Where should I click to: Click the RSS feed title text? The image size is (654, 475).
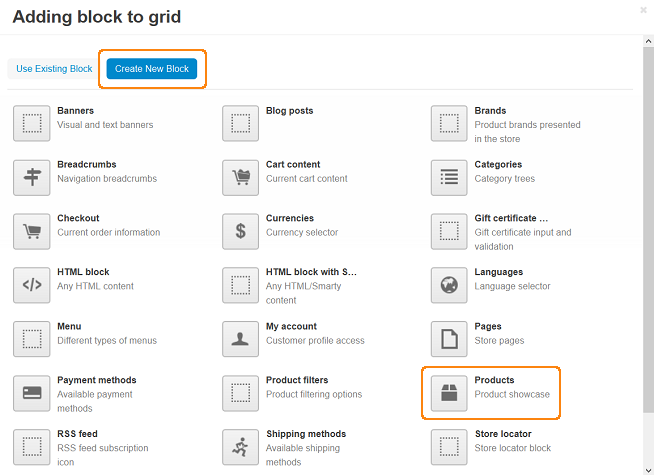tap(77, 434)
